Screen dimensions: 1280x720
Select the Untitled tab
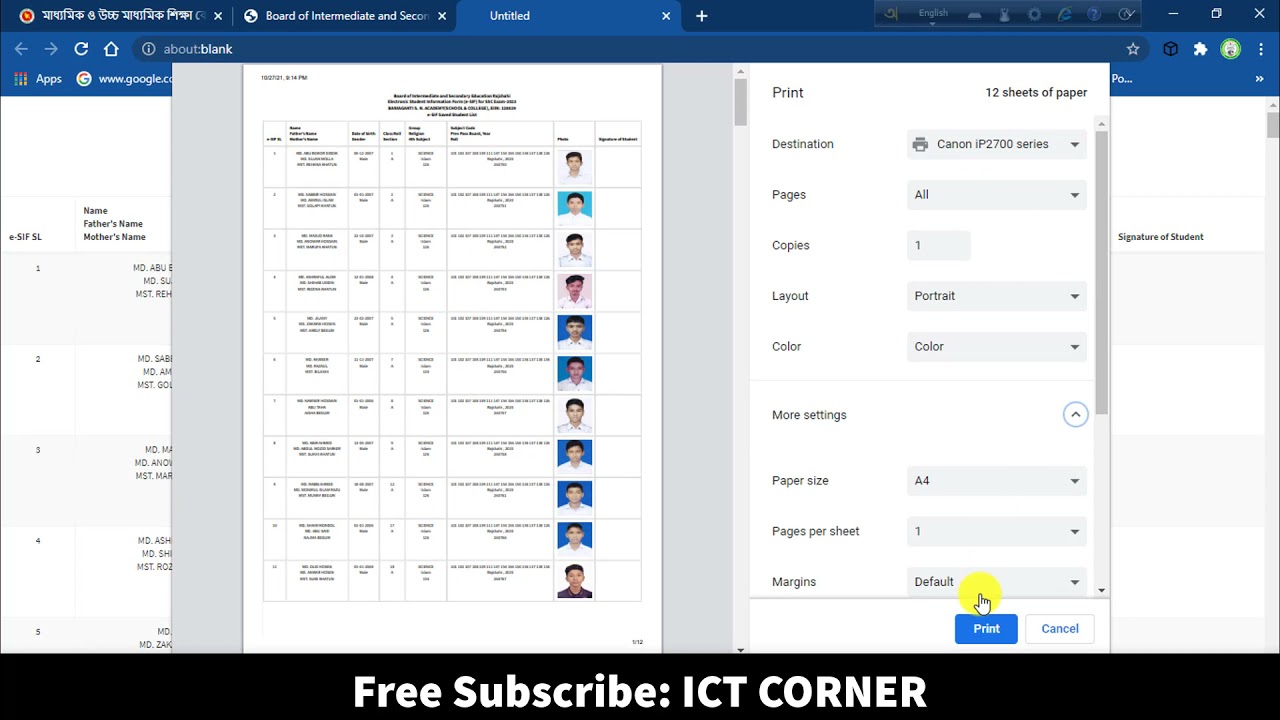[x=569, y=16]
